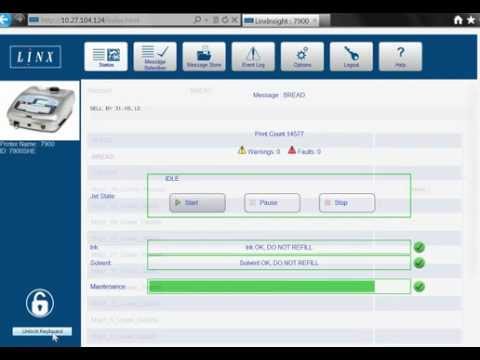
Task: Click the Message BREAD text
Action: [x=279, y=95]
